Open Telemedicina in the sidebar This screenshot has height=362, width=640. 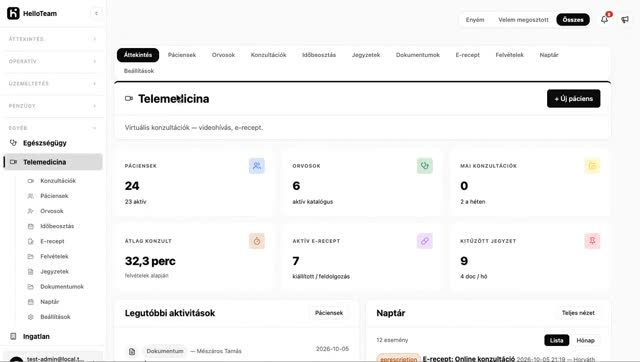(x=53, y=162)
